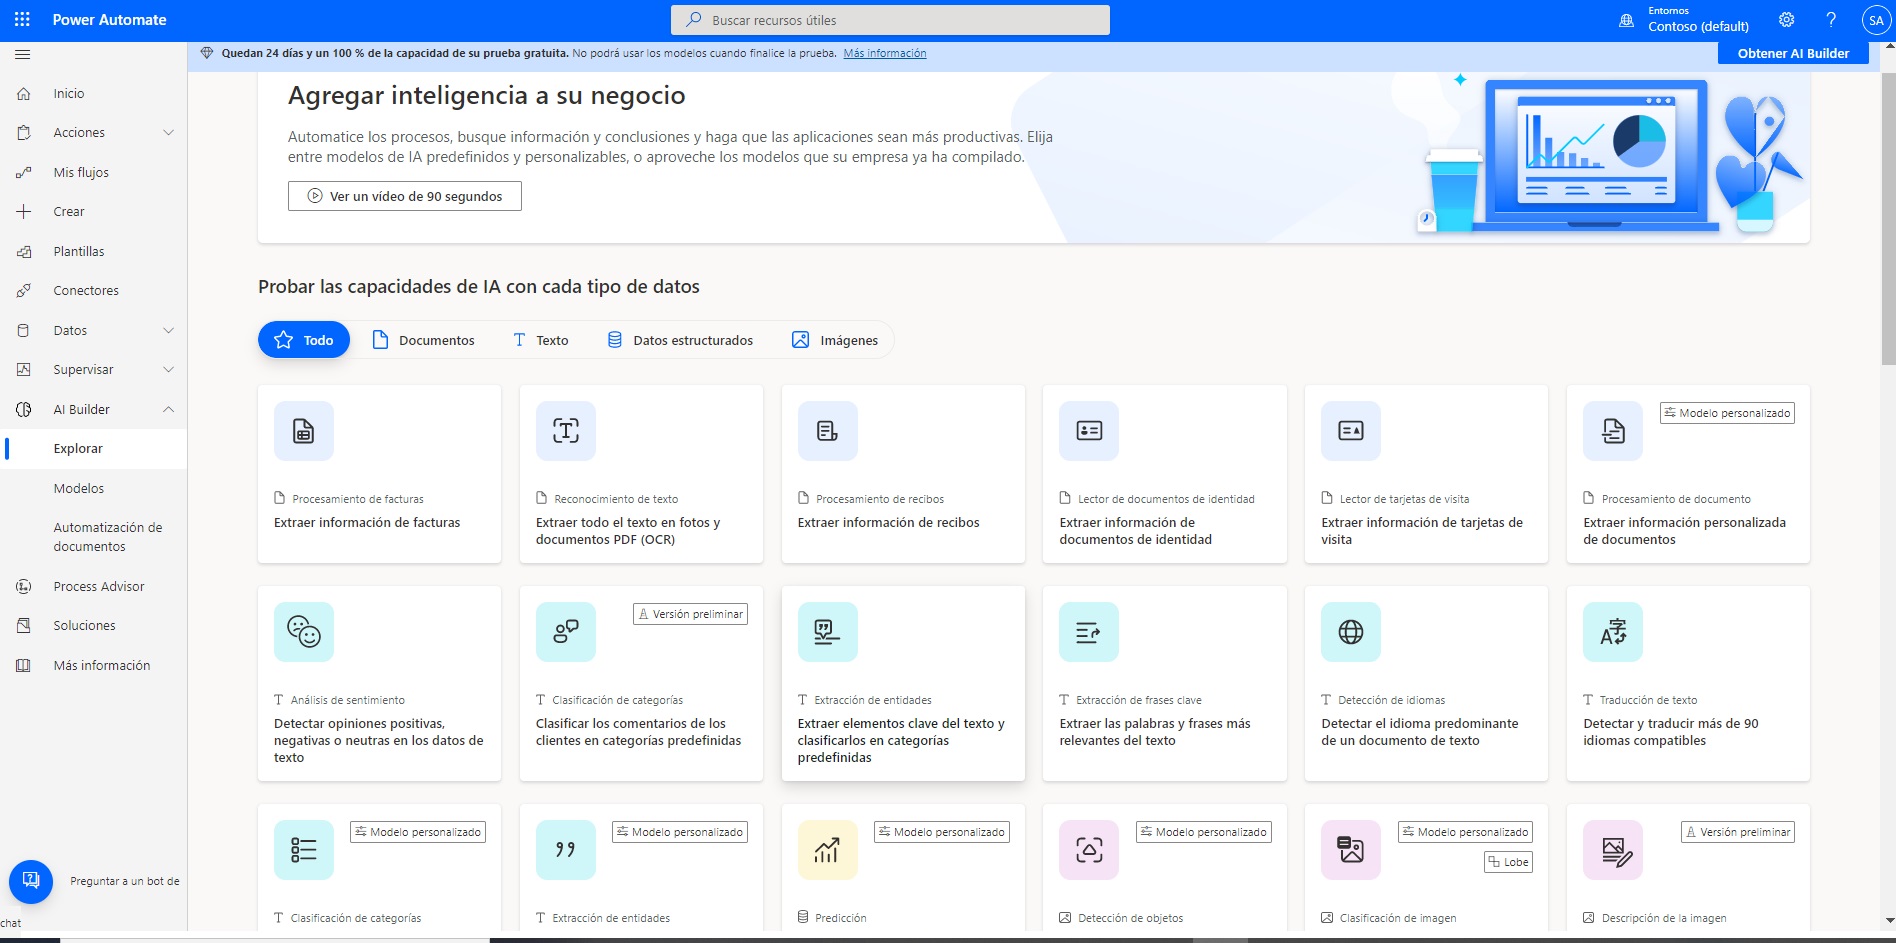Click the custom document processing card icon
The height and width of the screenshot is (943, 1896).
pos(1613,431)
